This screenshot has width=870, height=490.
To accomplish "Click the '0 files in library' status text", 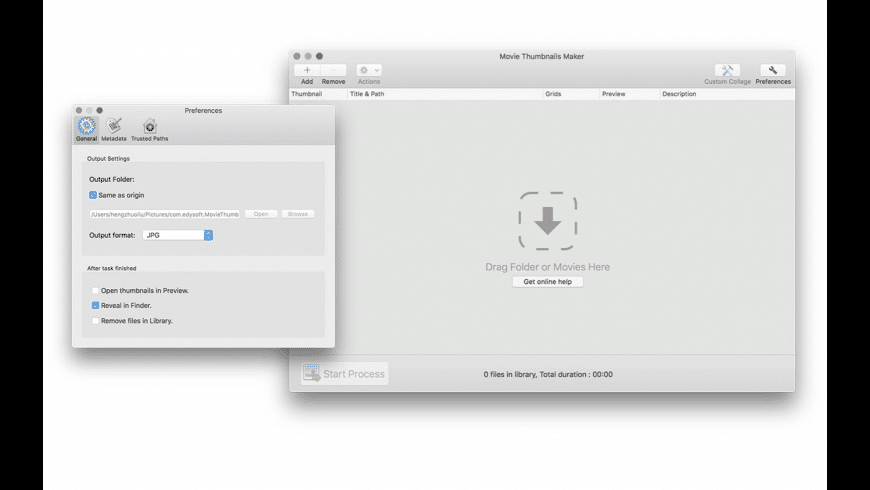I will pos(548,375).
